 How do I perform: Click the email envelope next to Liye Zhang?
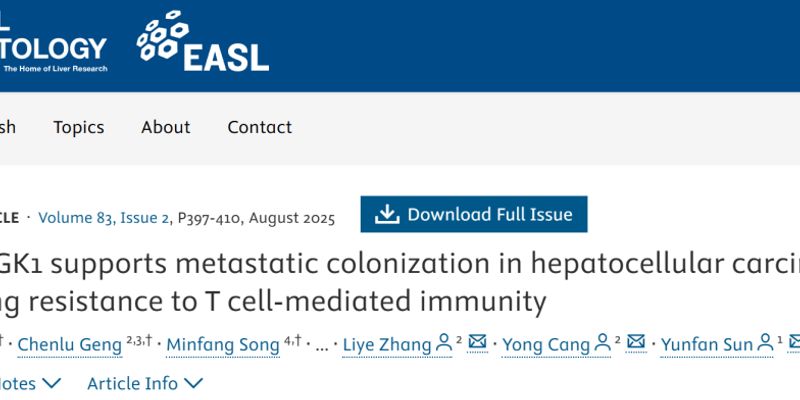pos(478,345)
